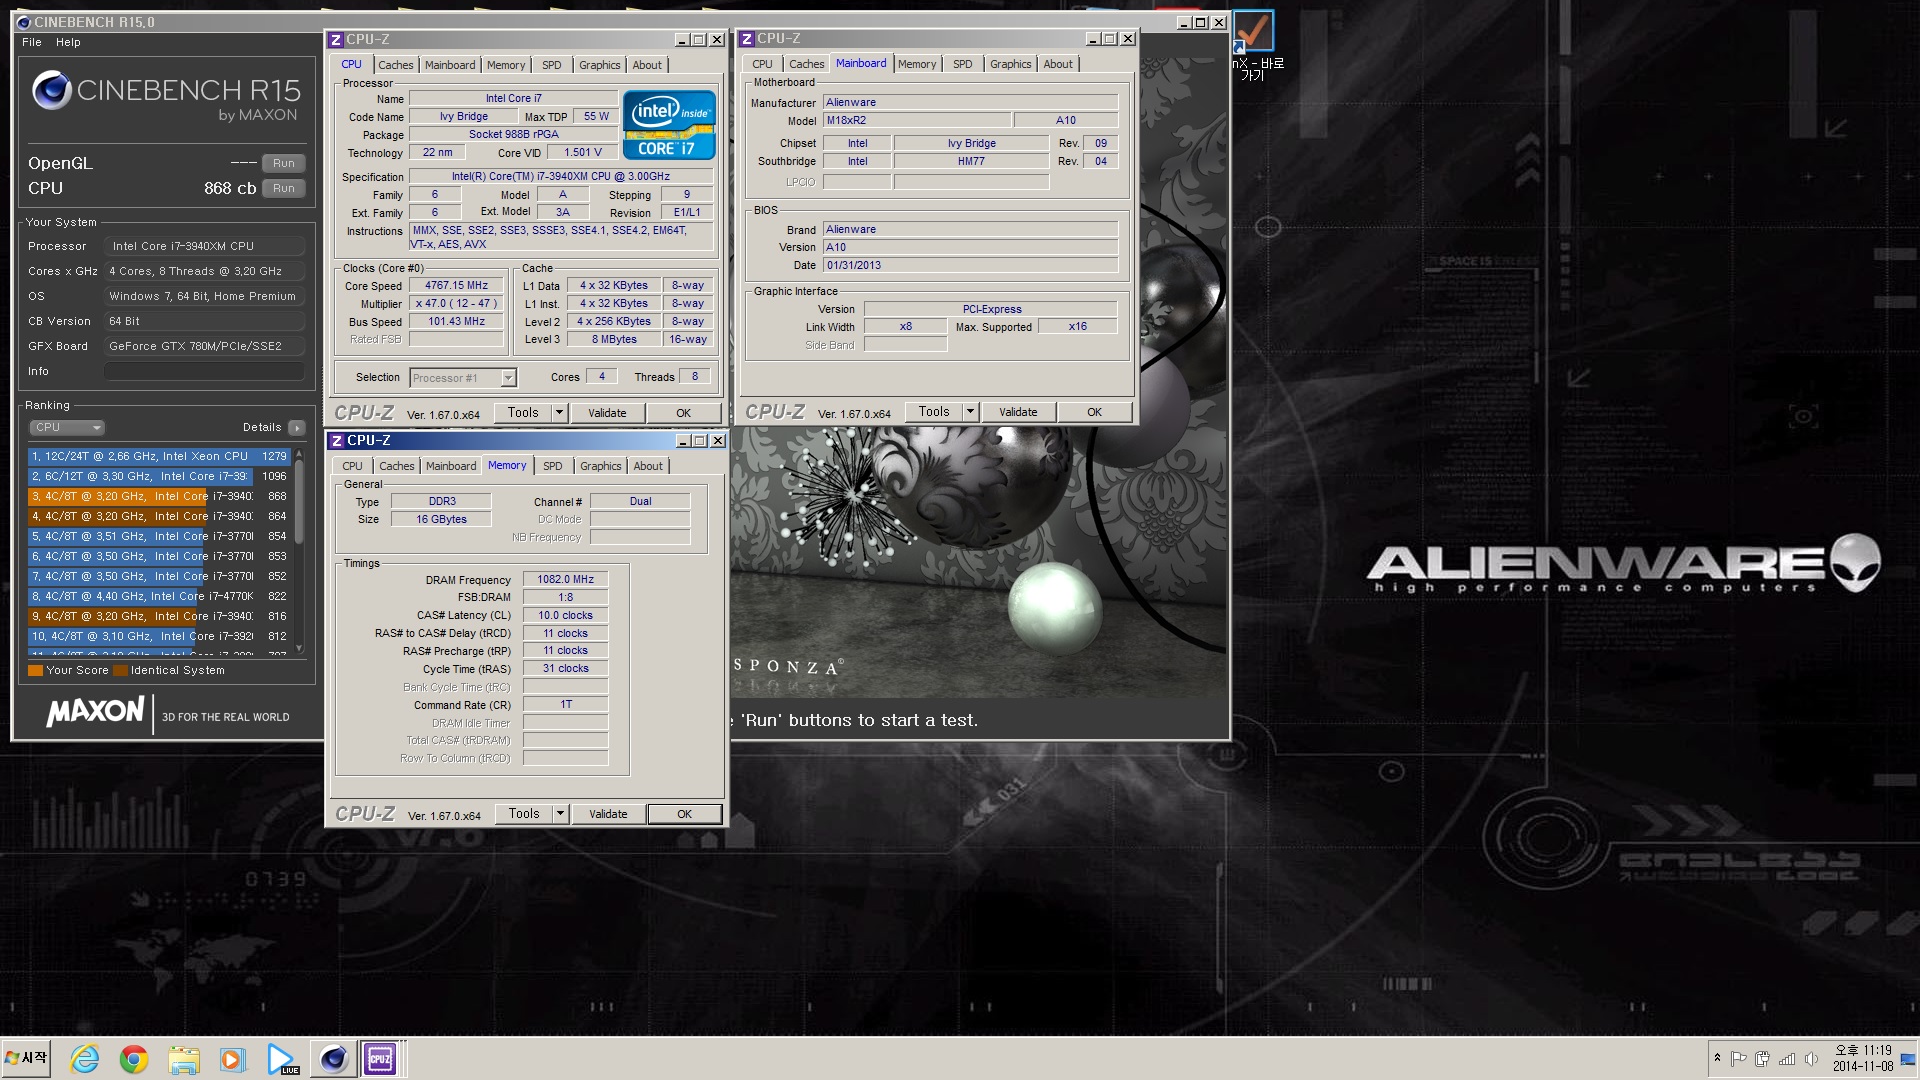The image size is (1920, 1080).
Task: Show hidden system tray icons
Action: 1717,1059
